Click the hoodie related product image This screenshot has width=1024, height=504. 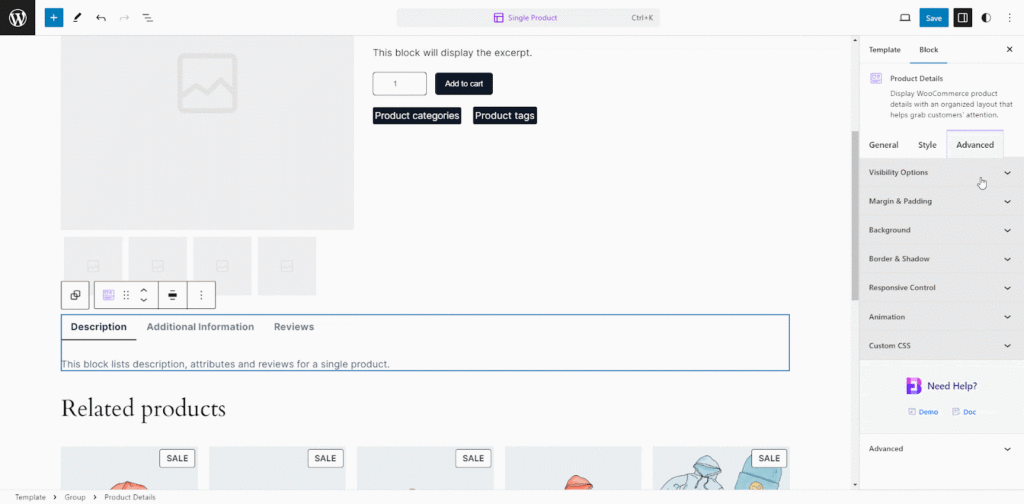pos(721,468)
